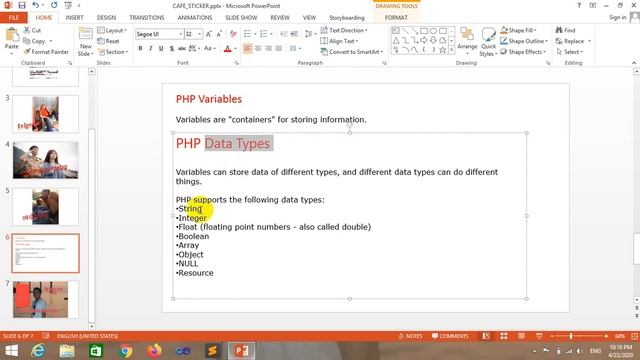Decrease font size with the smaller A icon
Image resolution: width=640 pixels, height=360 pixels.
pos(219,34)
